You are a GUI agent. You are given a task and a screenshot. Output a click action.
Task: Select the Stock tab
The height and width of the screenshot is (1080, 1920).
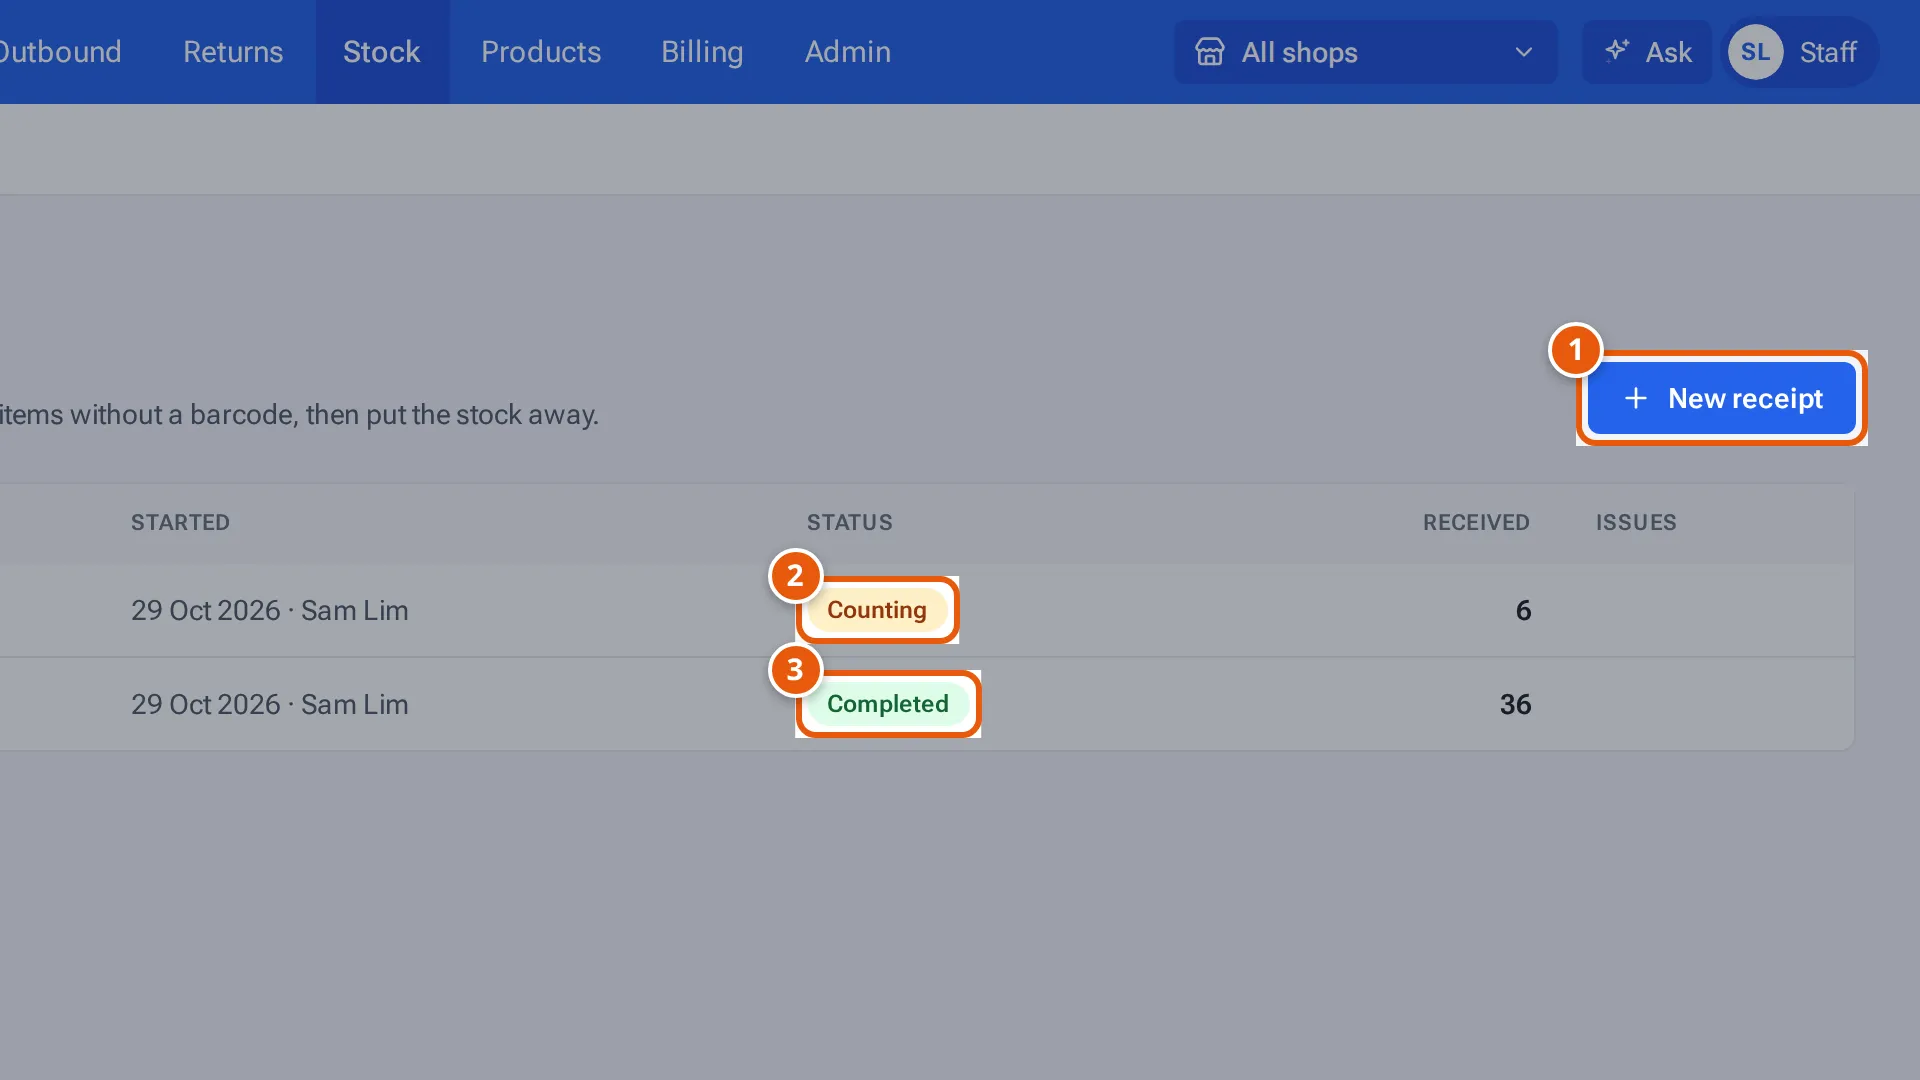click(382, 52)
